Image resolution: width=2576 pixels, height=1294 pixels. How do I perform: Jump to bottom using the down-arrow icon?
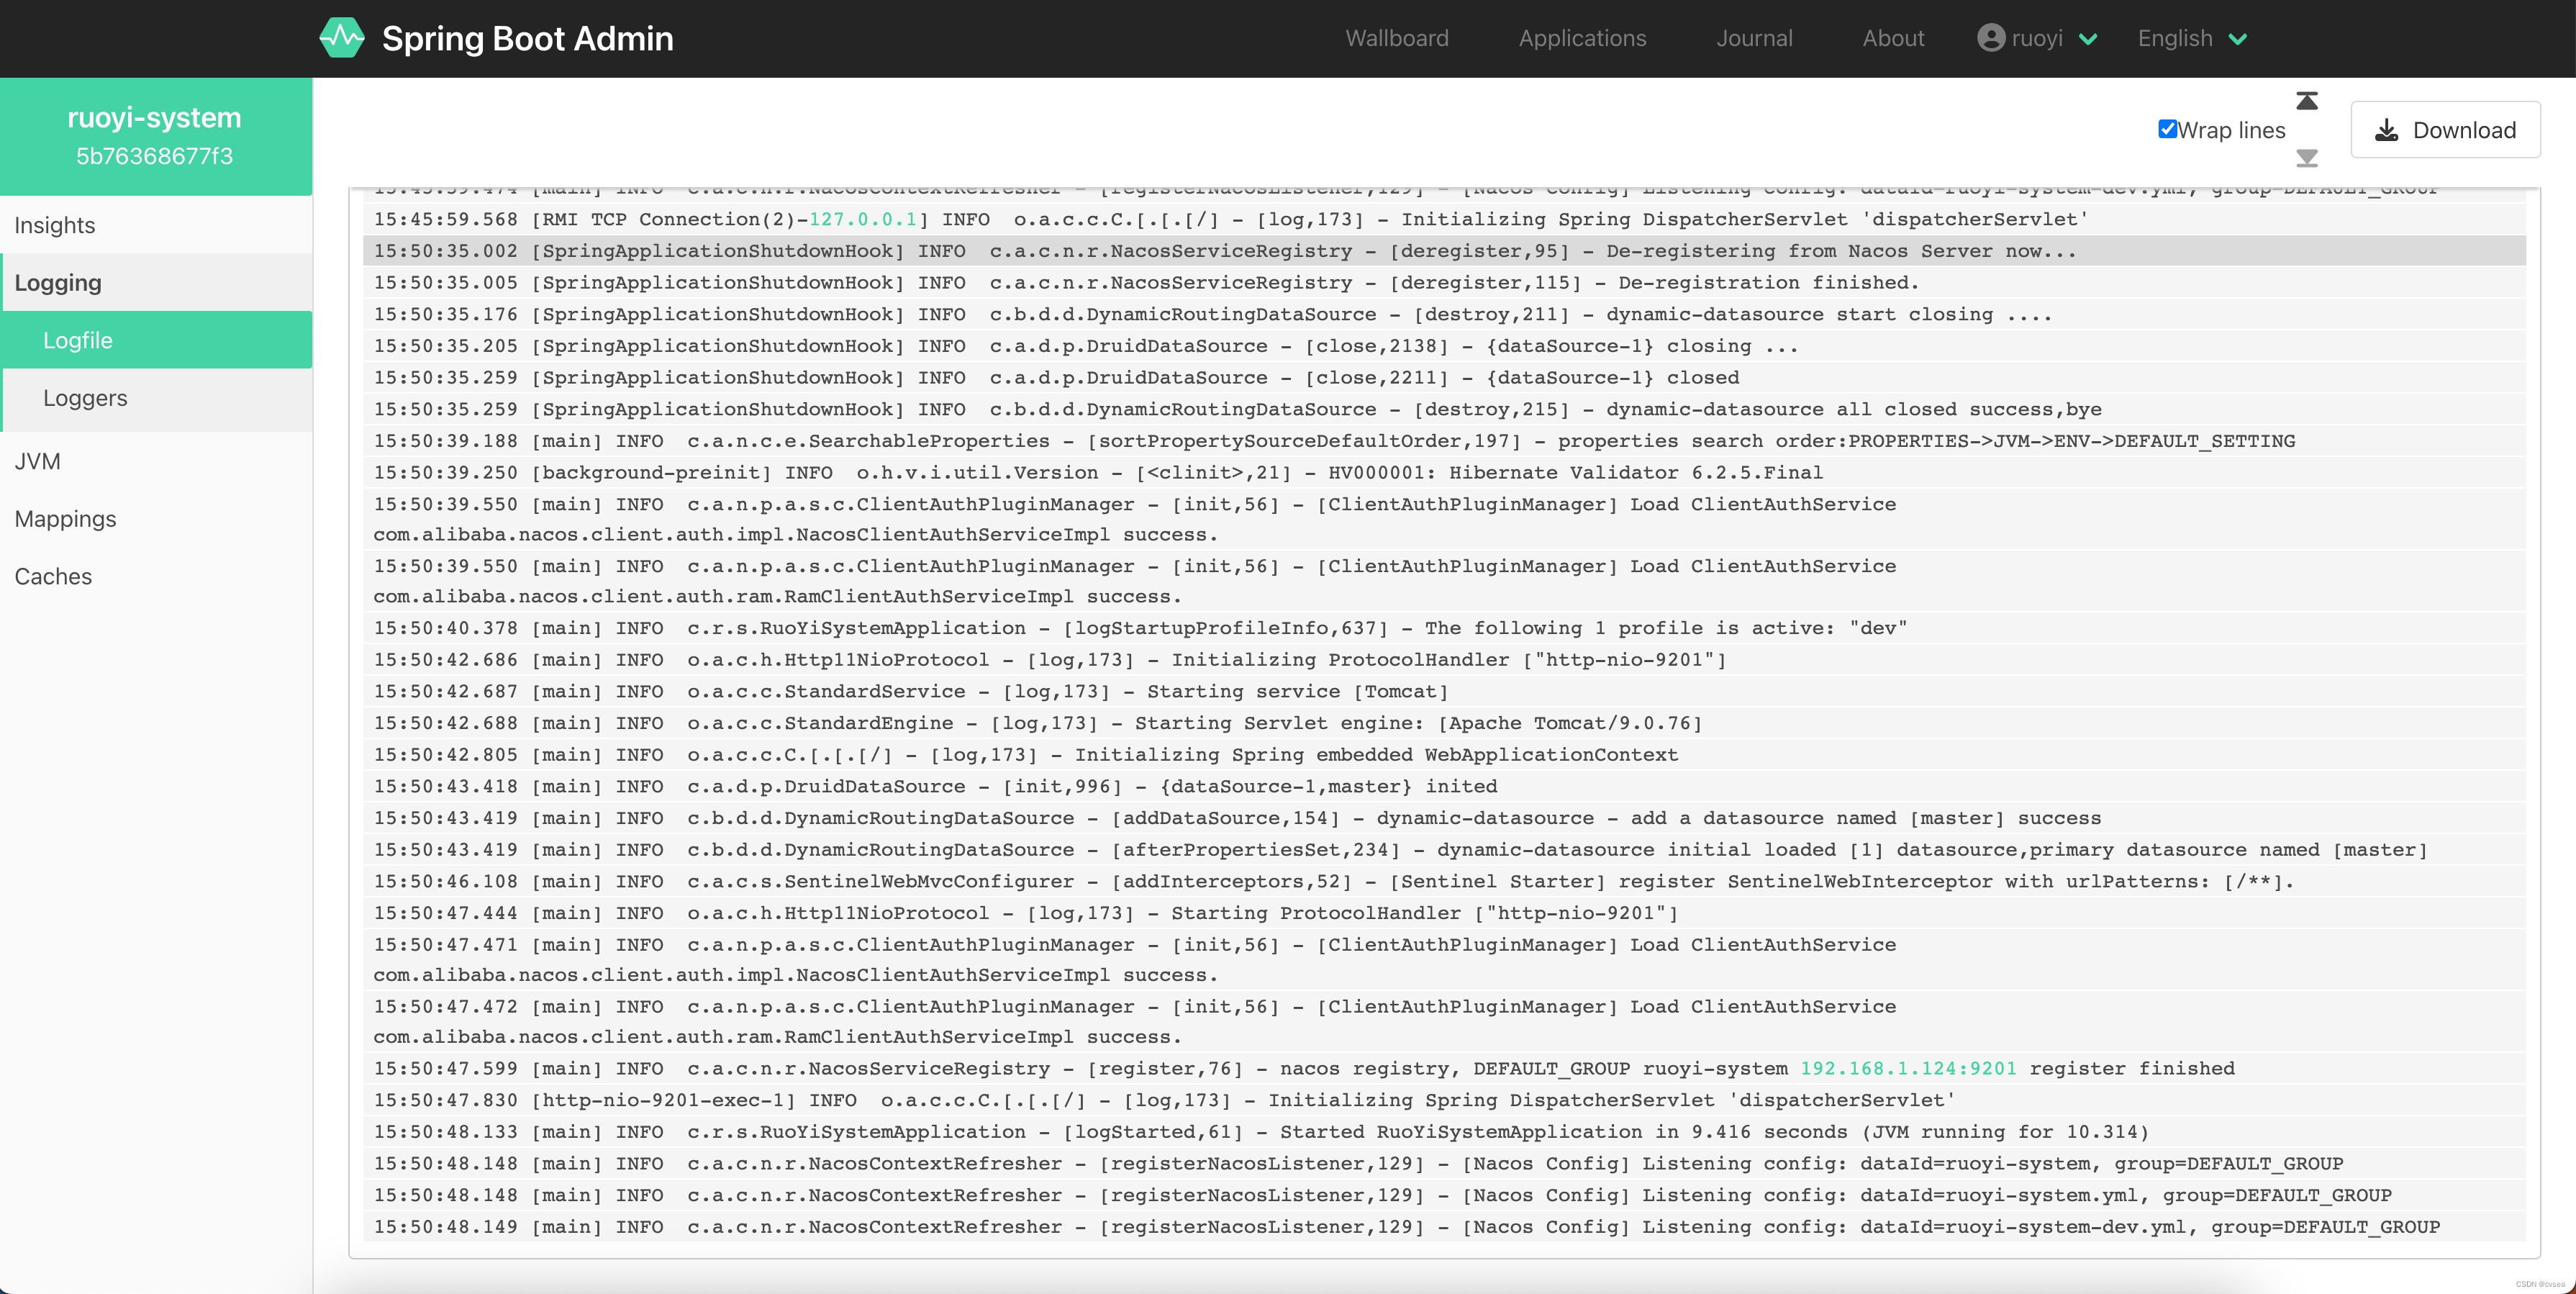[2307, 158]
